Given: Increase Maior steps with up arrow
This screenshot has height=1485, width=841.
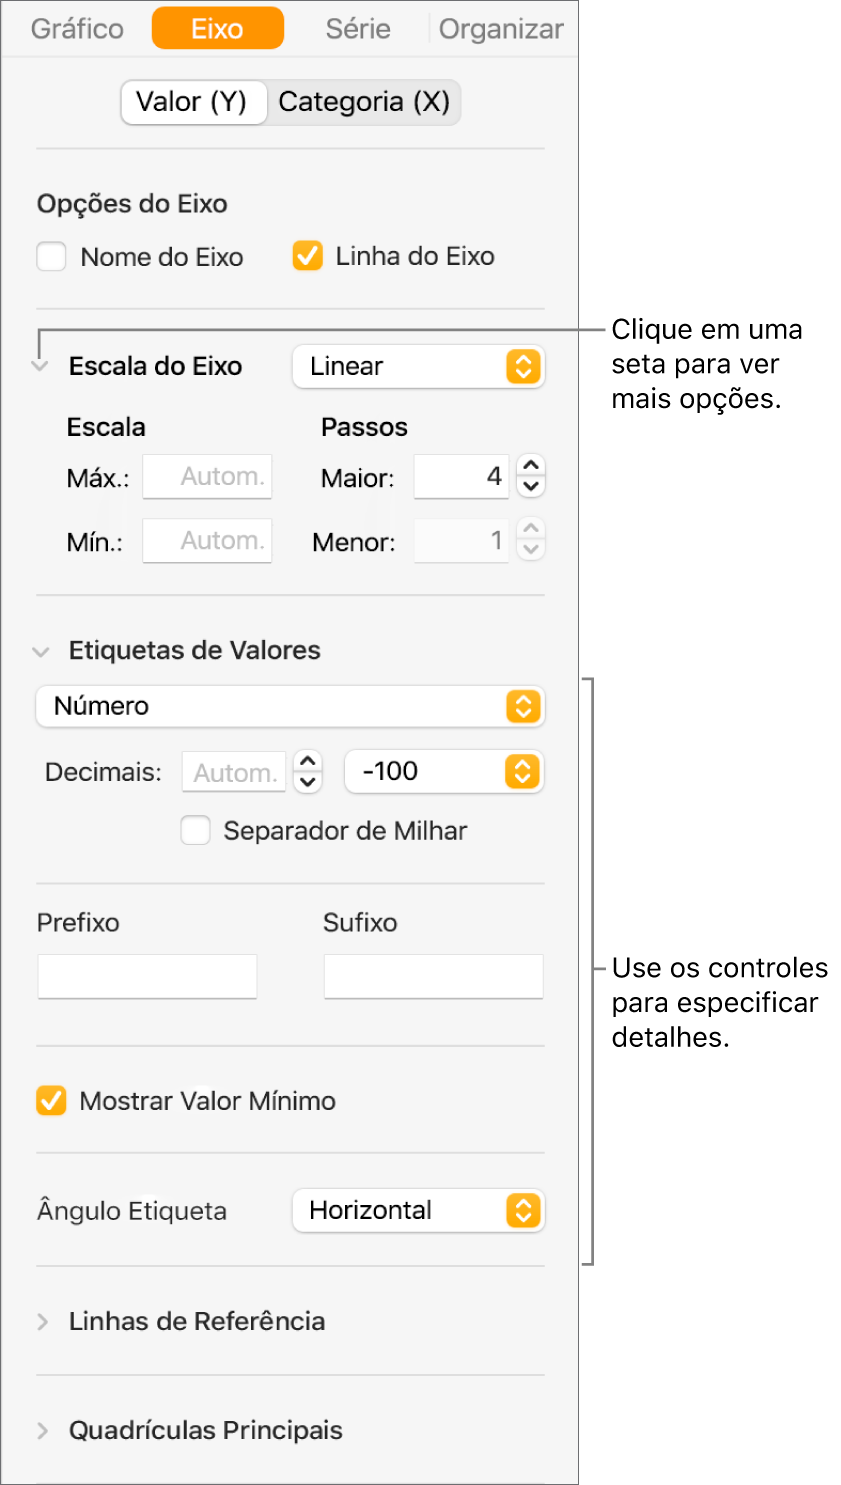Looking at the screenshot, I should tap(531, 466).
